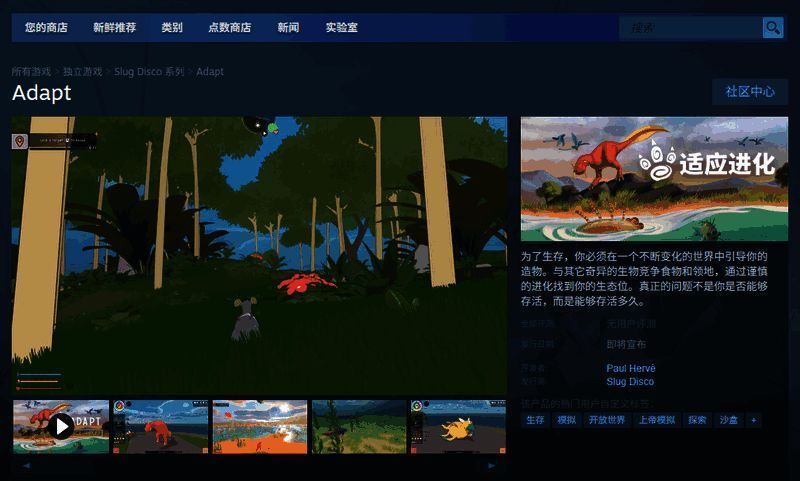The image size is (800, 481).
Task: Click Slug Disco 系列 breadcrumb
Action: (x=149, y=72)
